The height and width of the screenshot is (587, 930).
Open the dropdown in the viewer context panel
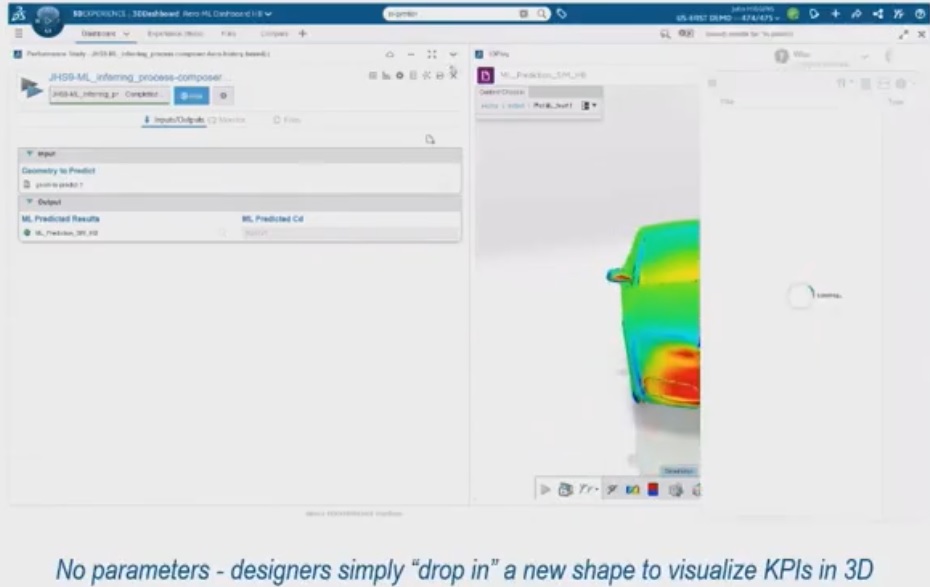[x=591, y=105]
